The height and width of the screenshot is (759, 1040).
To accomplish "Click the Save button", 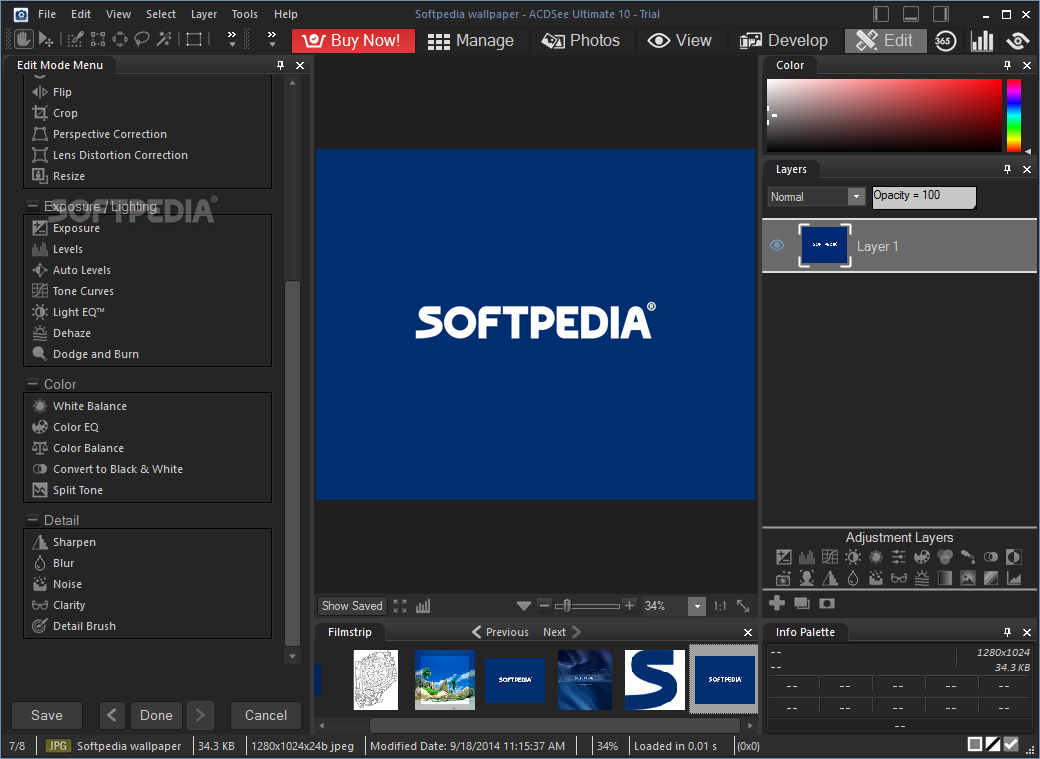I will (x=46, y=715).
